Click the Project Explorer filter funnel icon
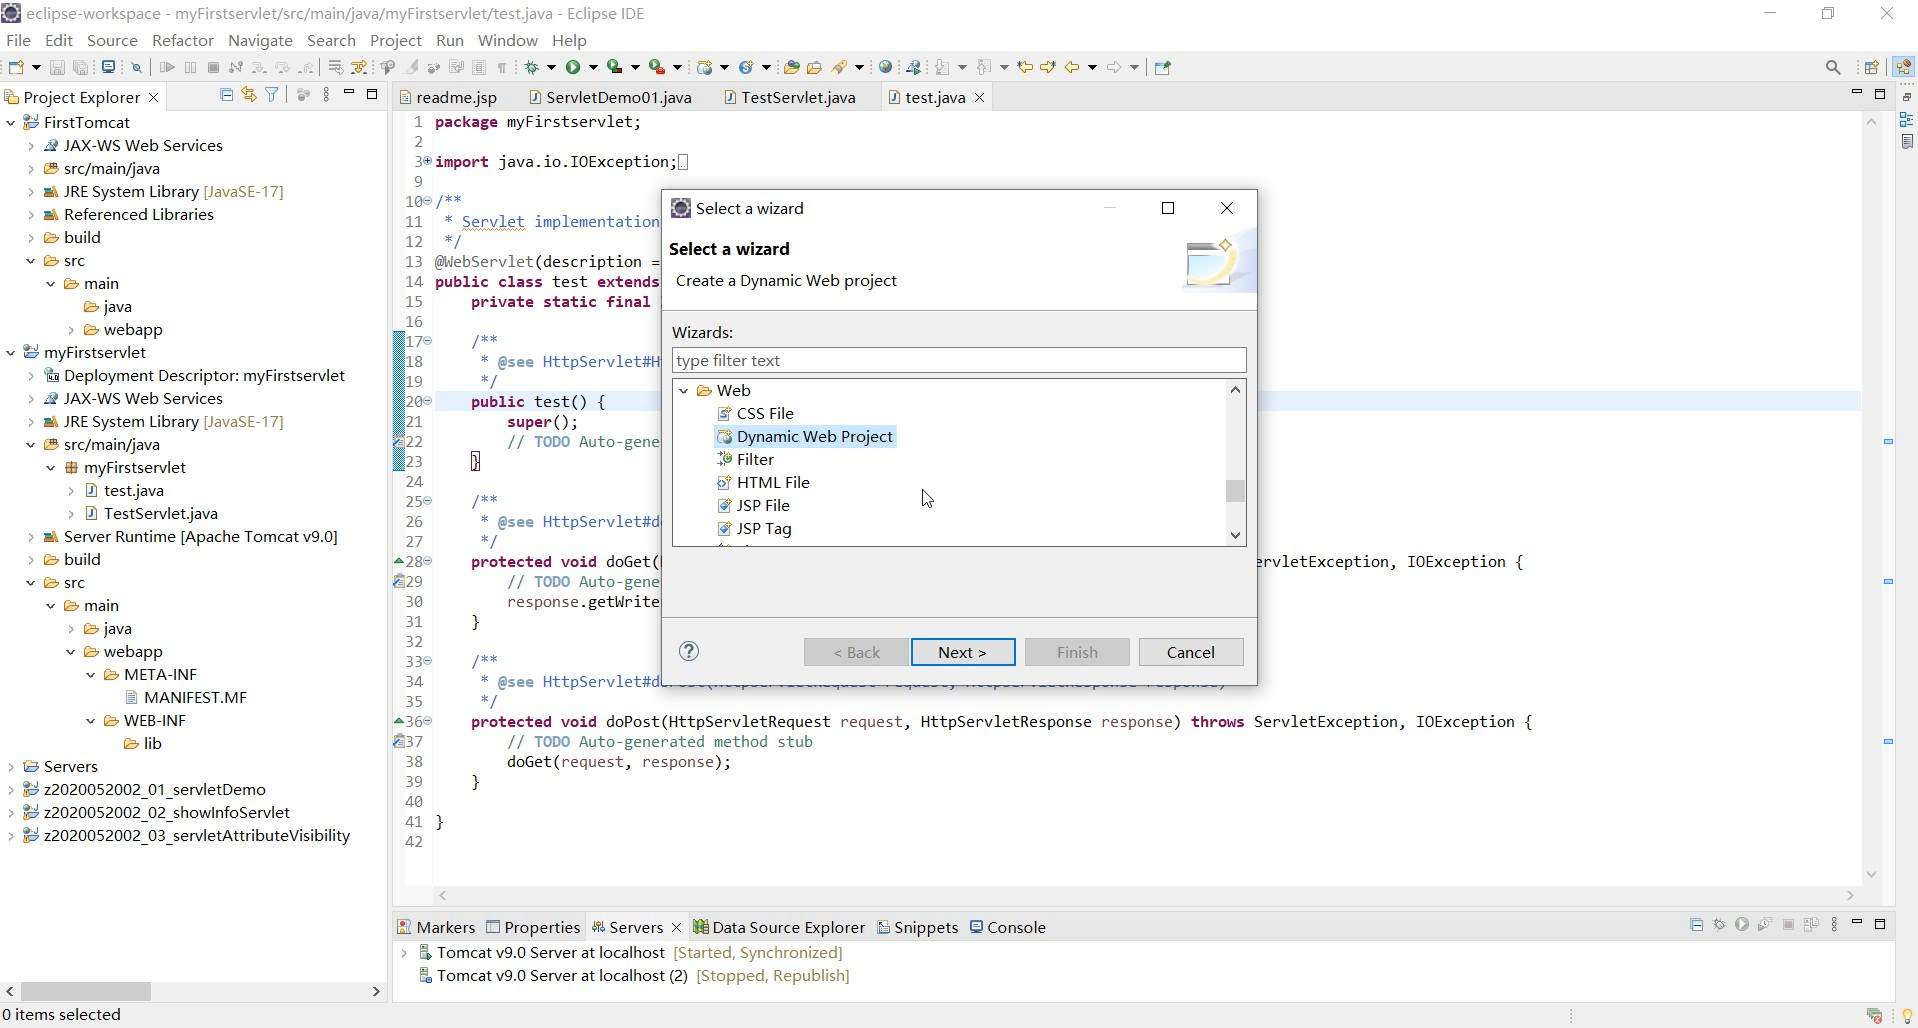 (x=272, y=95)
